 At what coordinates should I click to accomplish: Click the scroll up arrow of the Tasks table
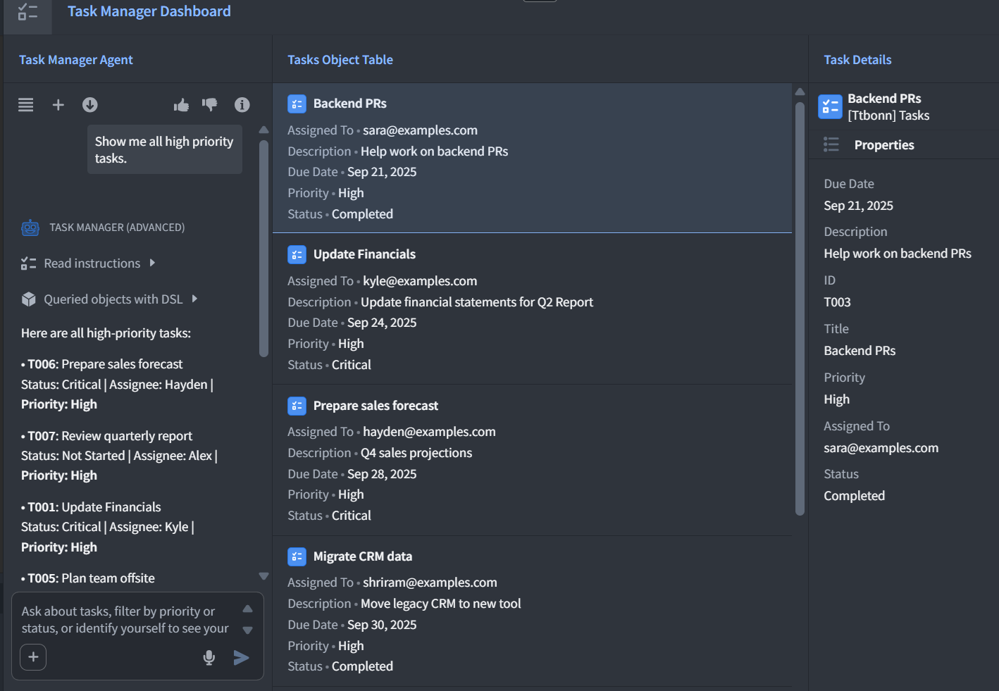coord(800,92)
